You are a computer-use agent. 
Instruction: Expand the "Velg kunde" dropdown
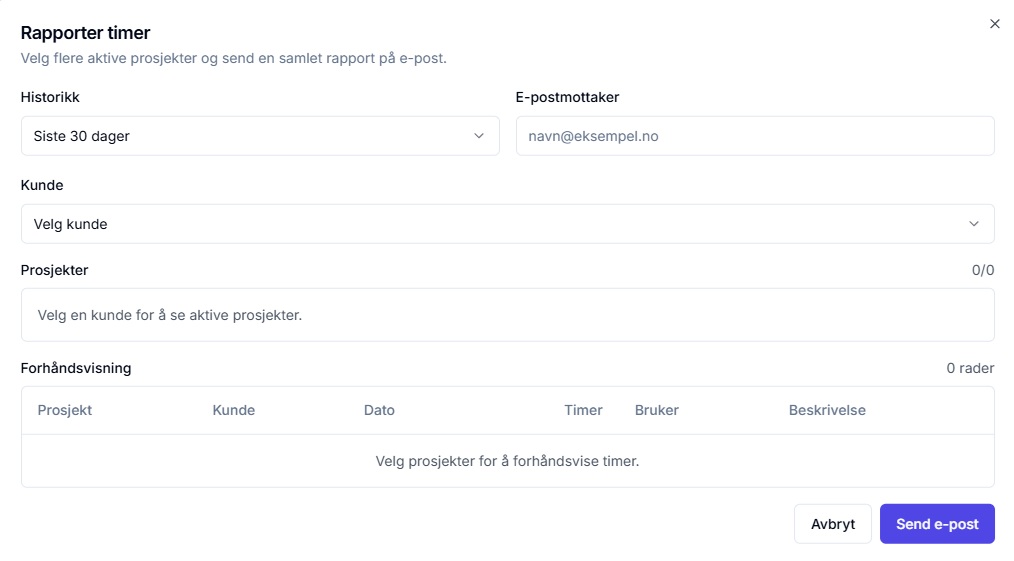click(x=507, y=224)
